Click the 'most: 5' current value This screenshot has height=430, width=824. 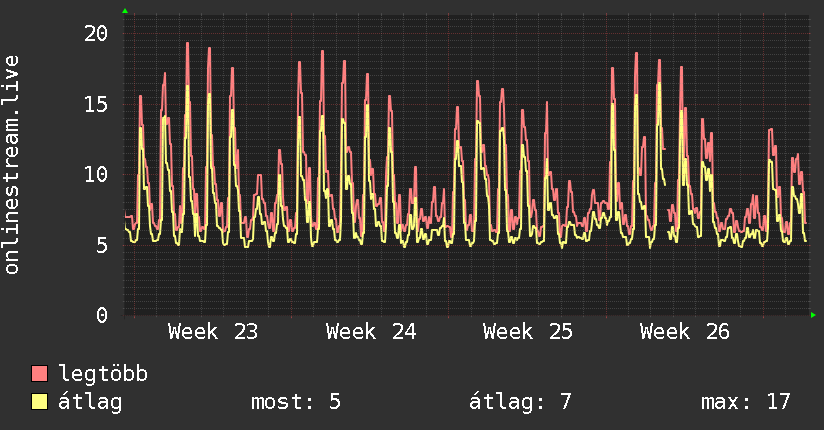[296, 402]
